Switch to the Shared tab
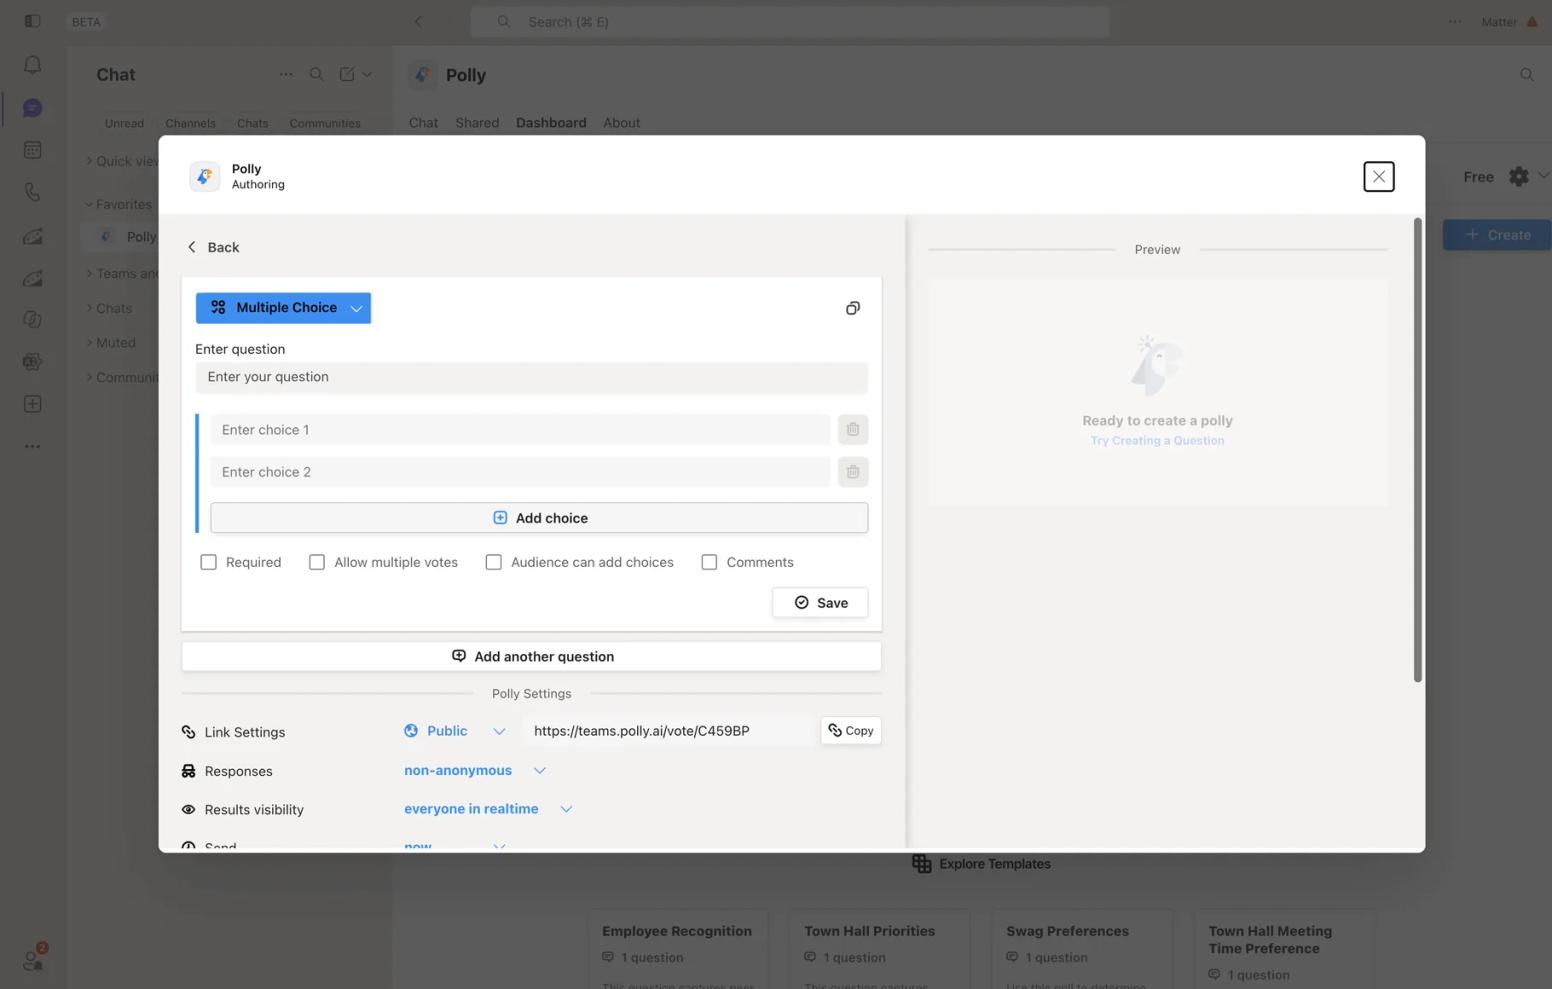1552x989 pixels. [477, 123]
